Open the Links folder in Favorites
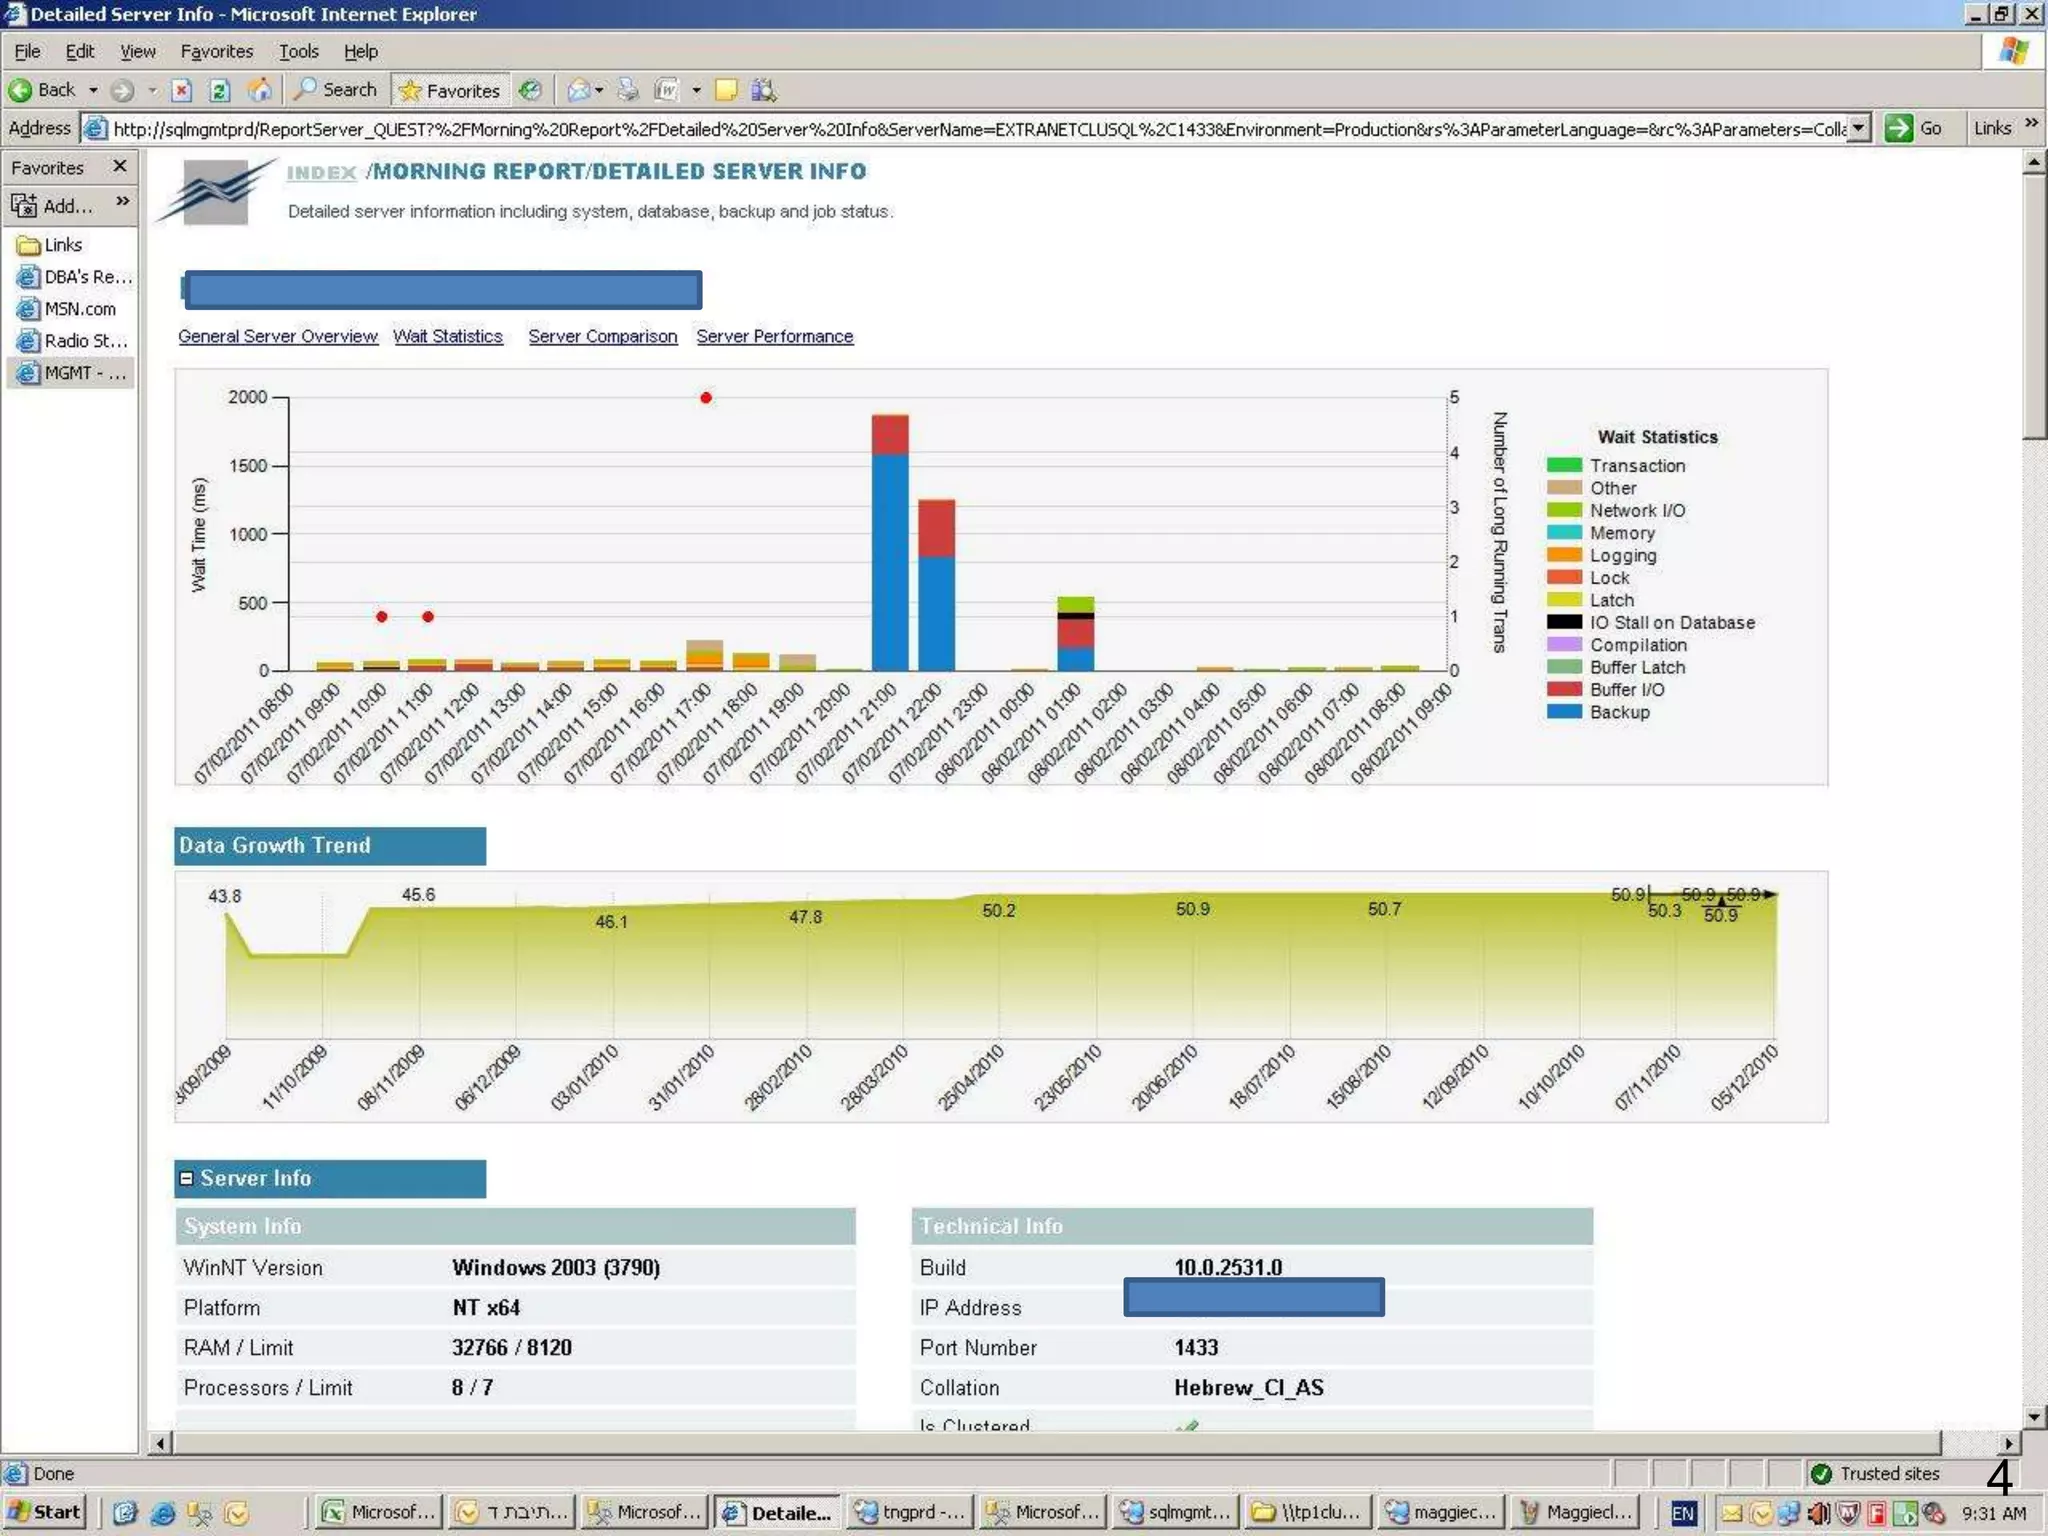 tap(62, 245)
